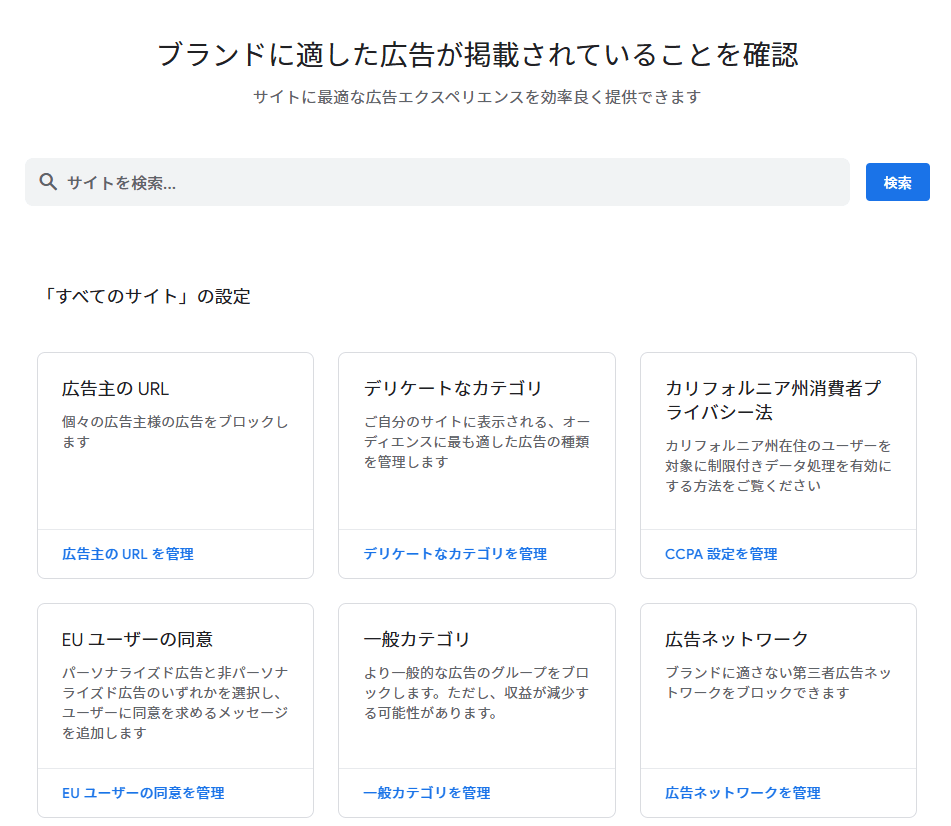
Task: Select the EU ユーザーの同意 card title
Action: 138,639
